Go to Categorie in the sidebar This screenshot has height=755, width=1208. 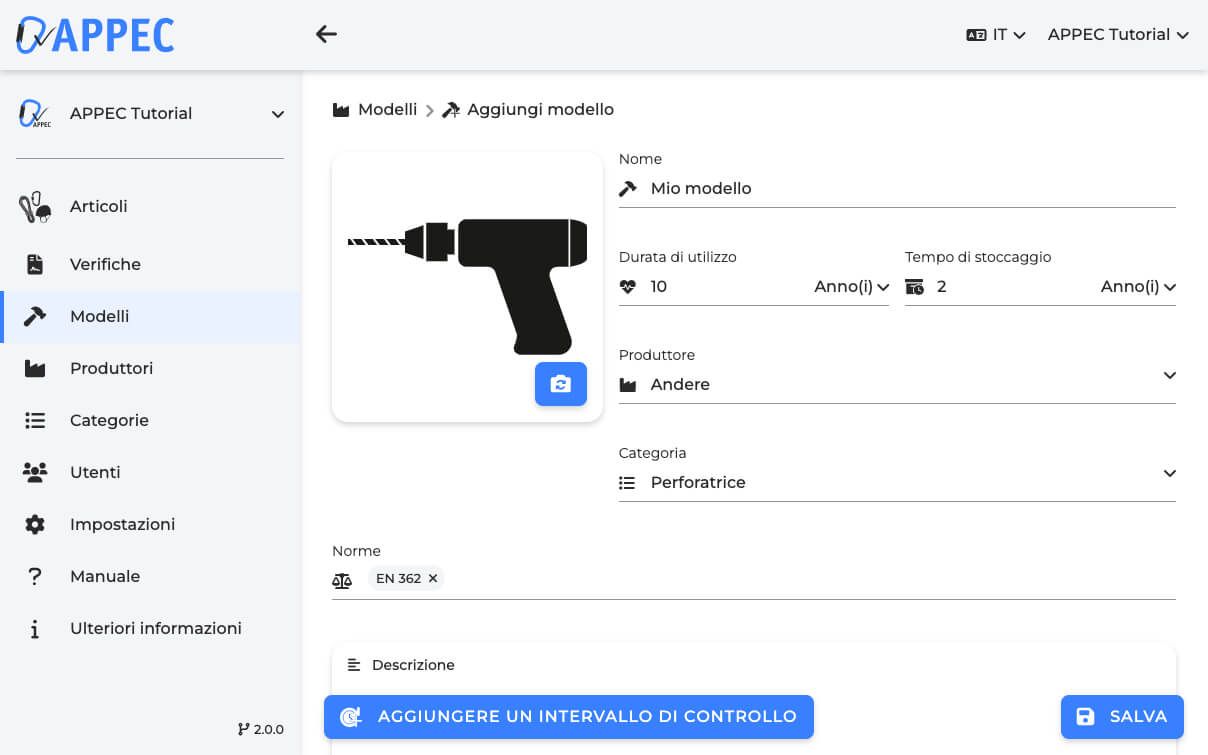tap(109, 421)
